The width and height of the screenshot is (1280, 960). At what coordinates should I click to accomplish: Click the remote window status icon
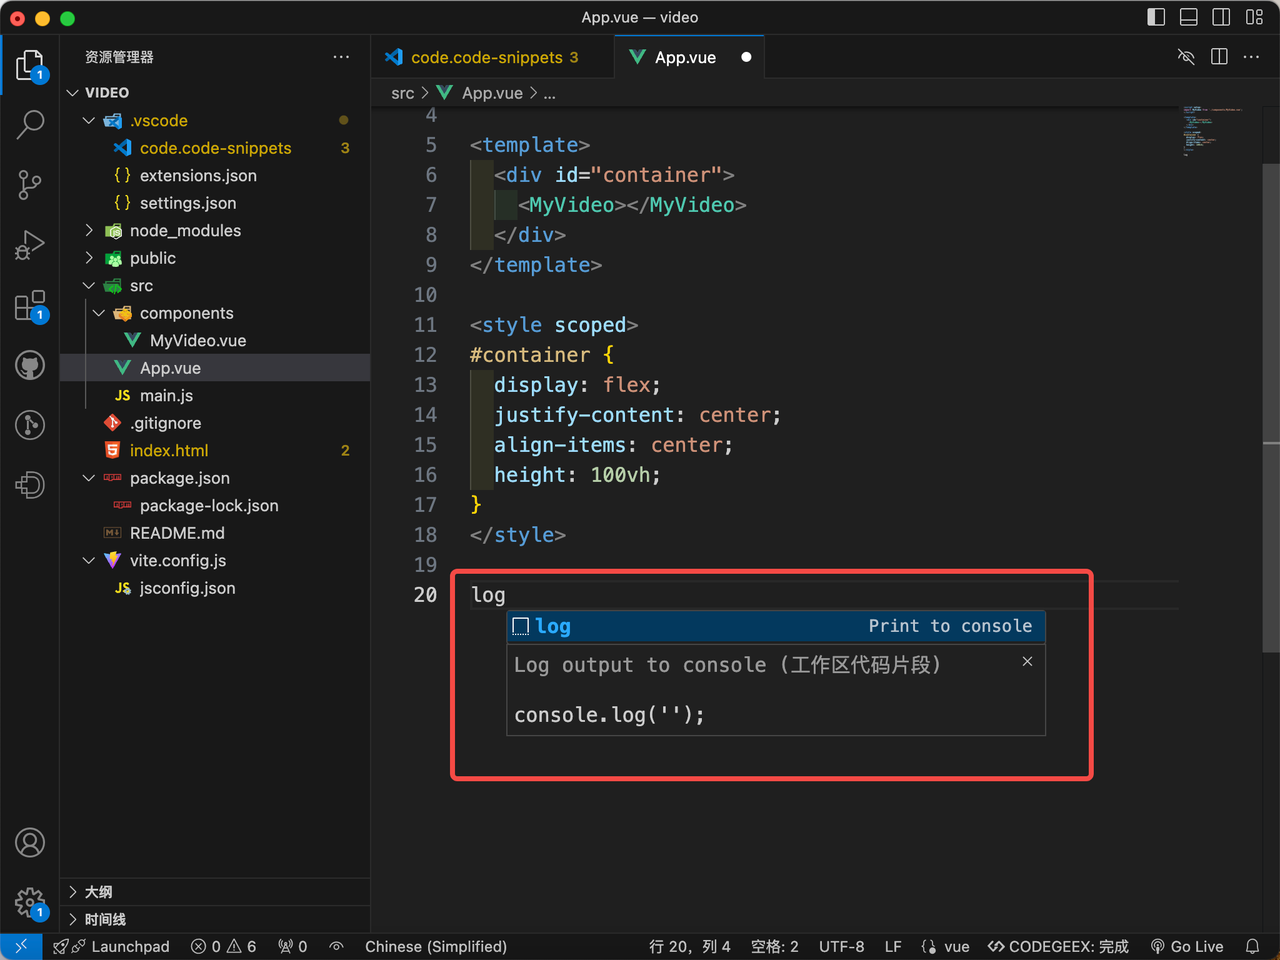tap(21, 946)
